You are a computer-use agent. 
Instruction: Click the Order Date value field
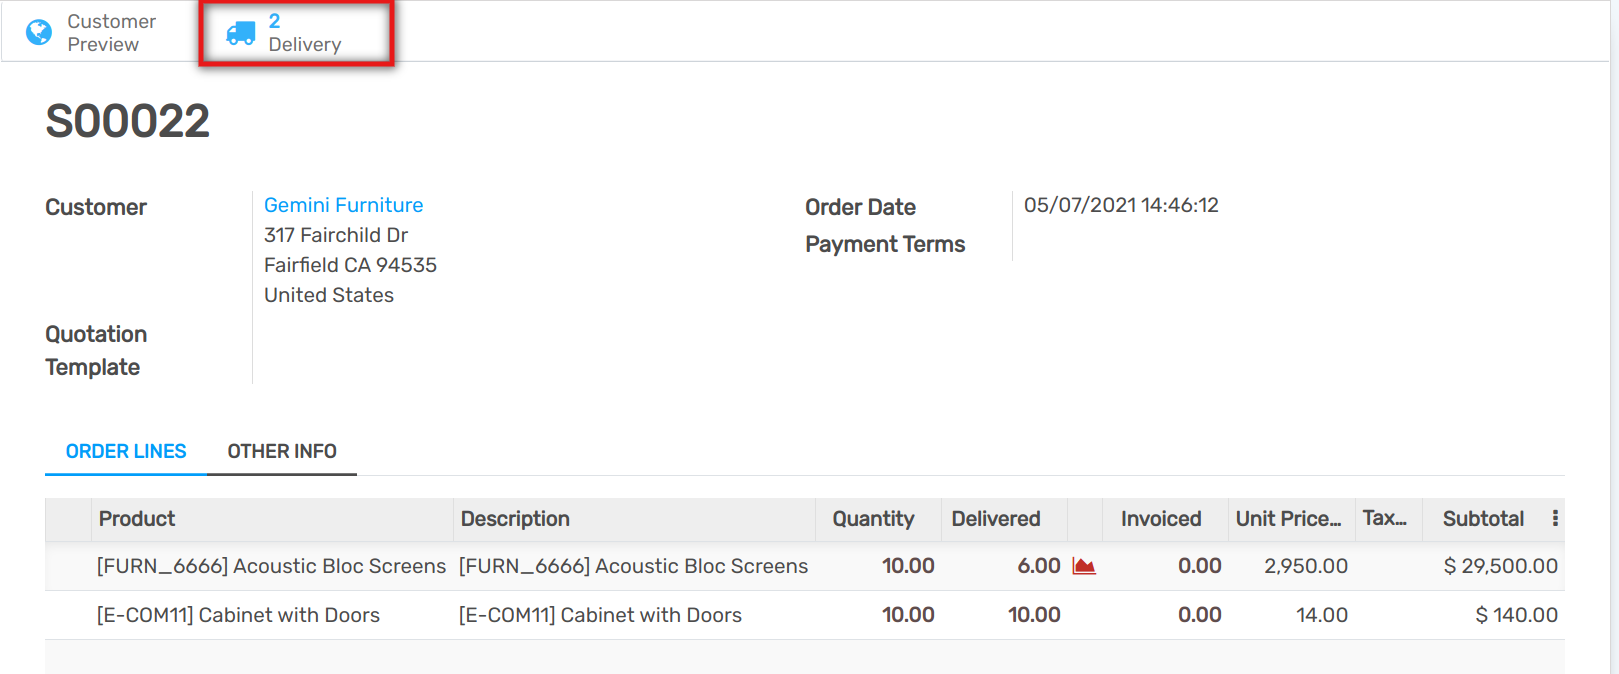[x=1121, y=205]
